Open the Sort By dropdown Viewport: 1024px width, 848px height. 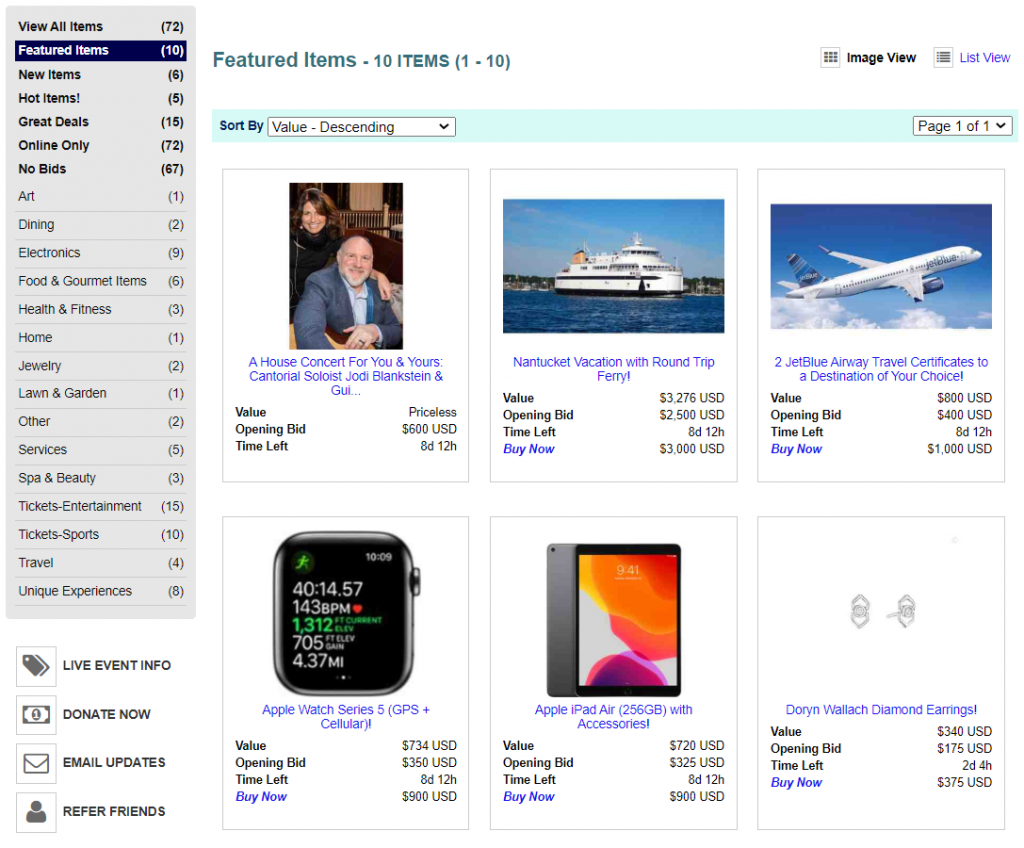pyautogui.click(x=361, y=127)
